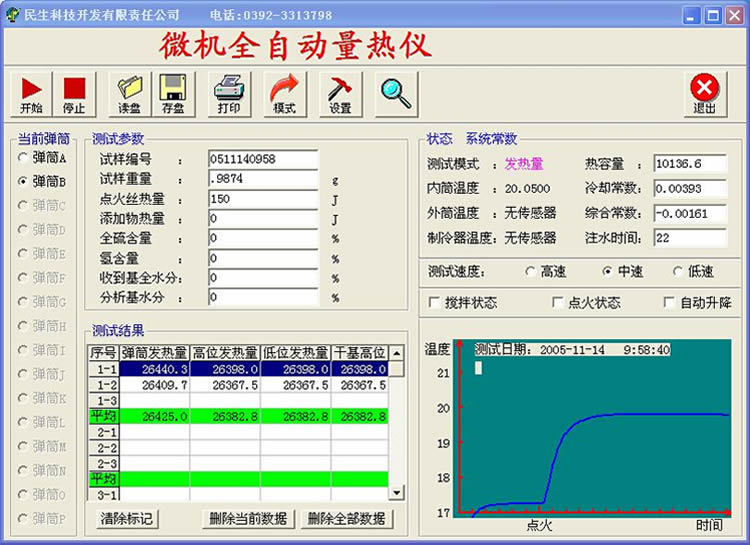Click the 试样编号 input field
The width and height of the screenshot is (750, 545).
(263, 159)
